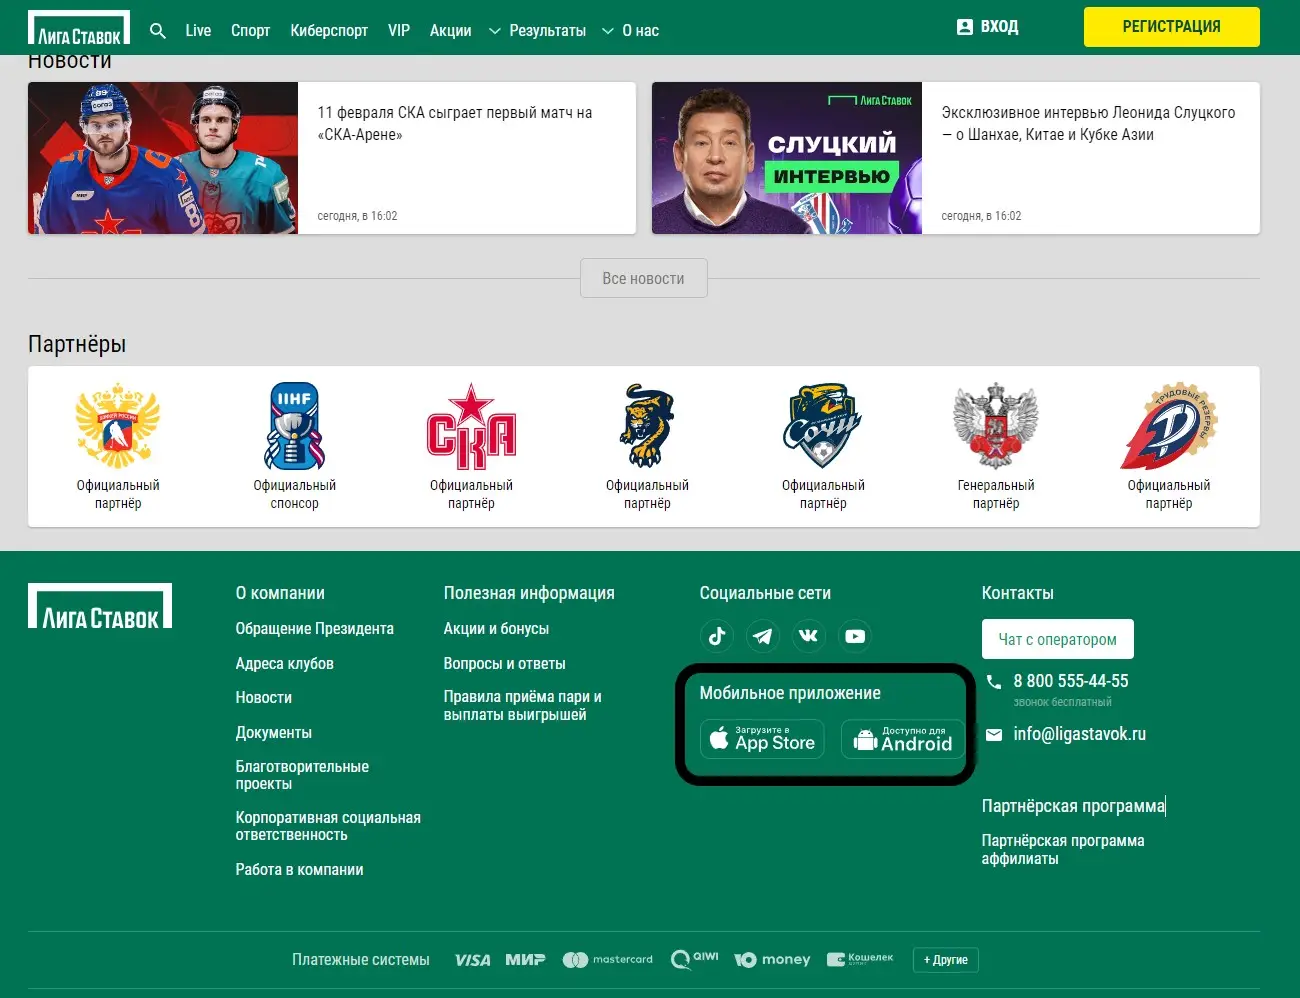The height and width of the screenshot is (998, 1300).
Task: Start Чат с оператором
Action: (x=1058, y=639)
